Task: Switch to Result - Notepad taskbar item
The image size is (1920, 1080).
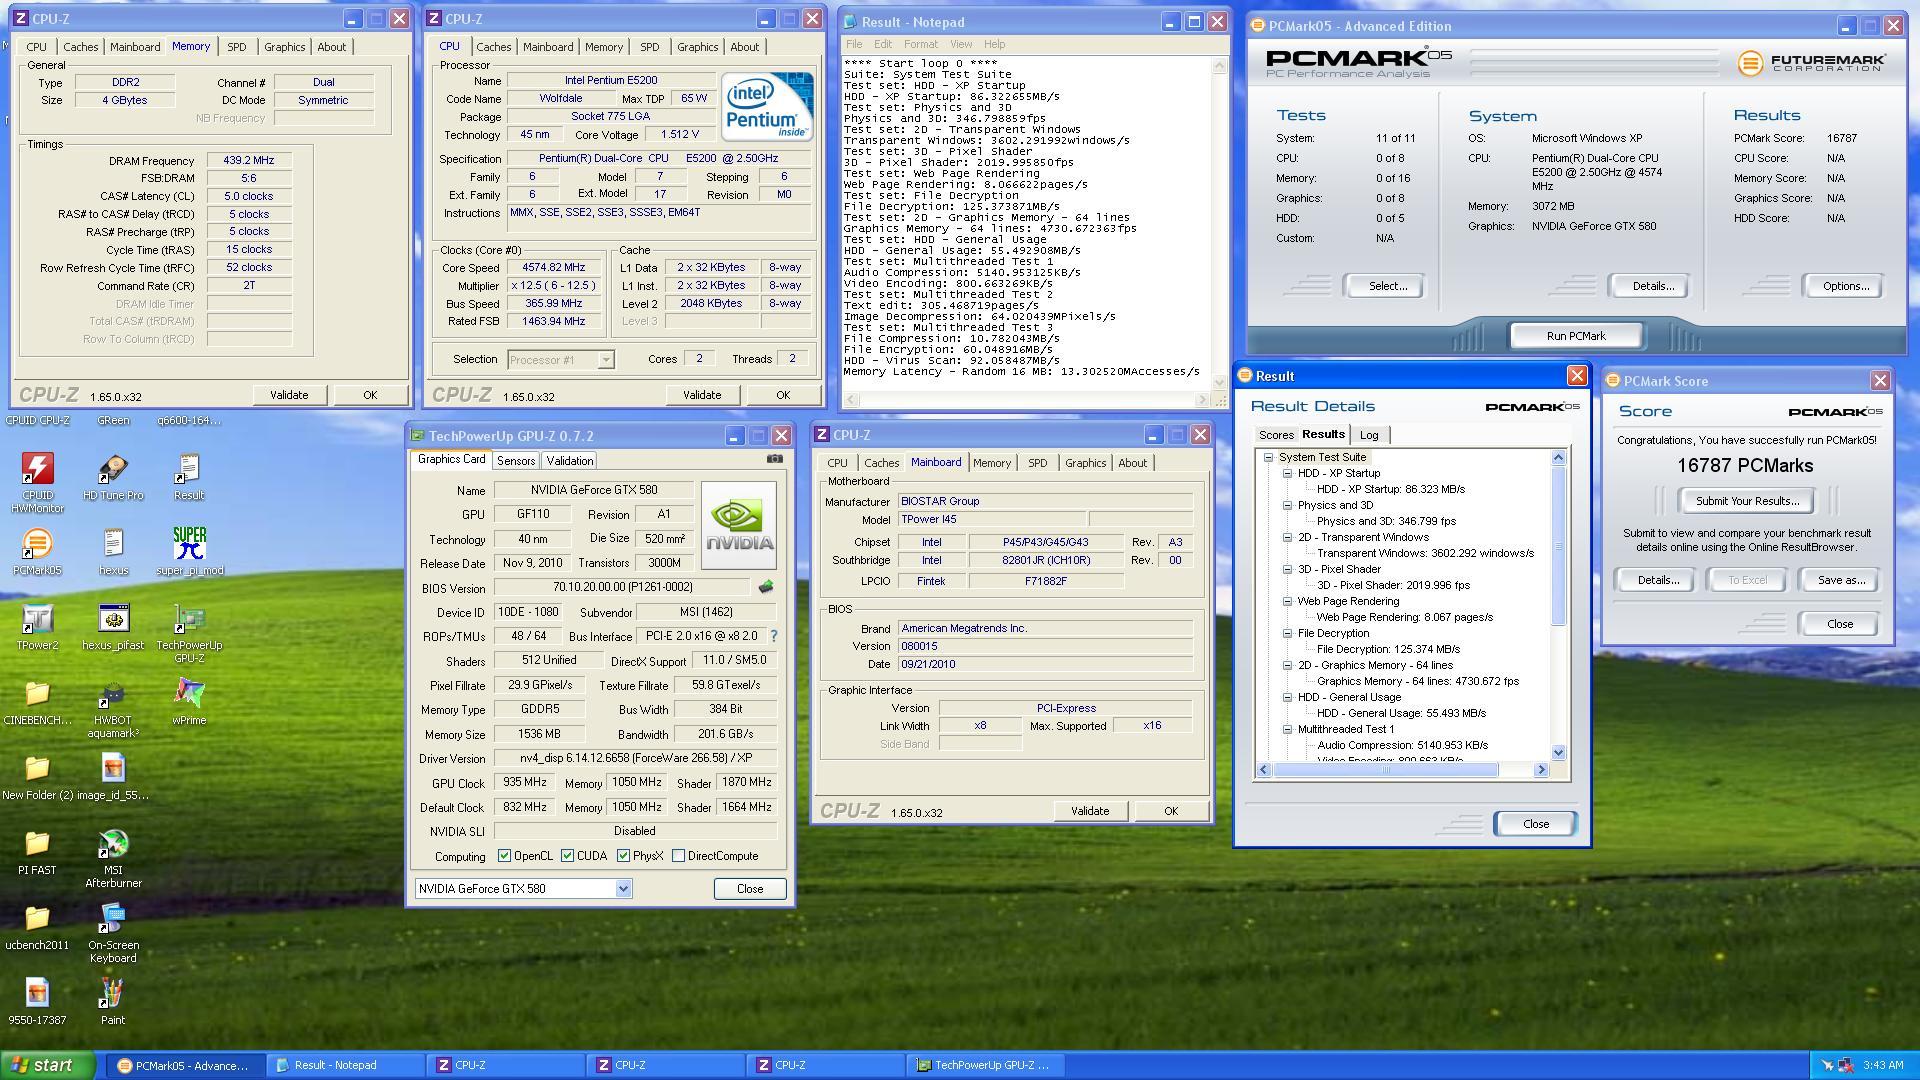Action: [346, 1065]
